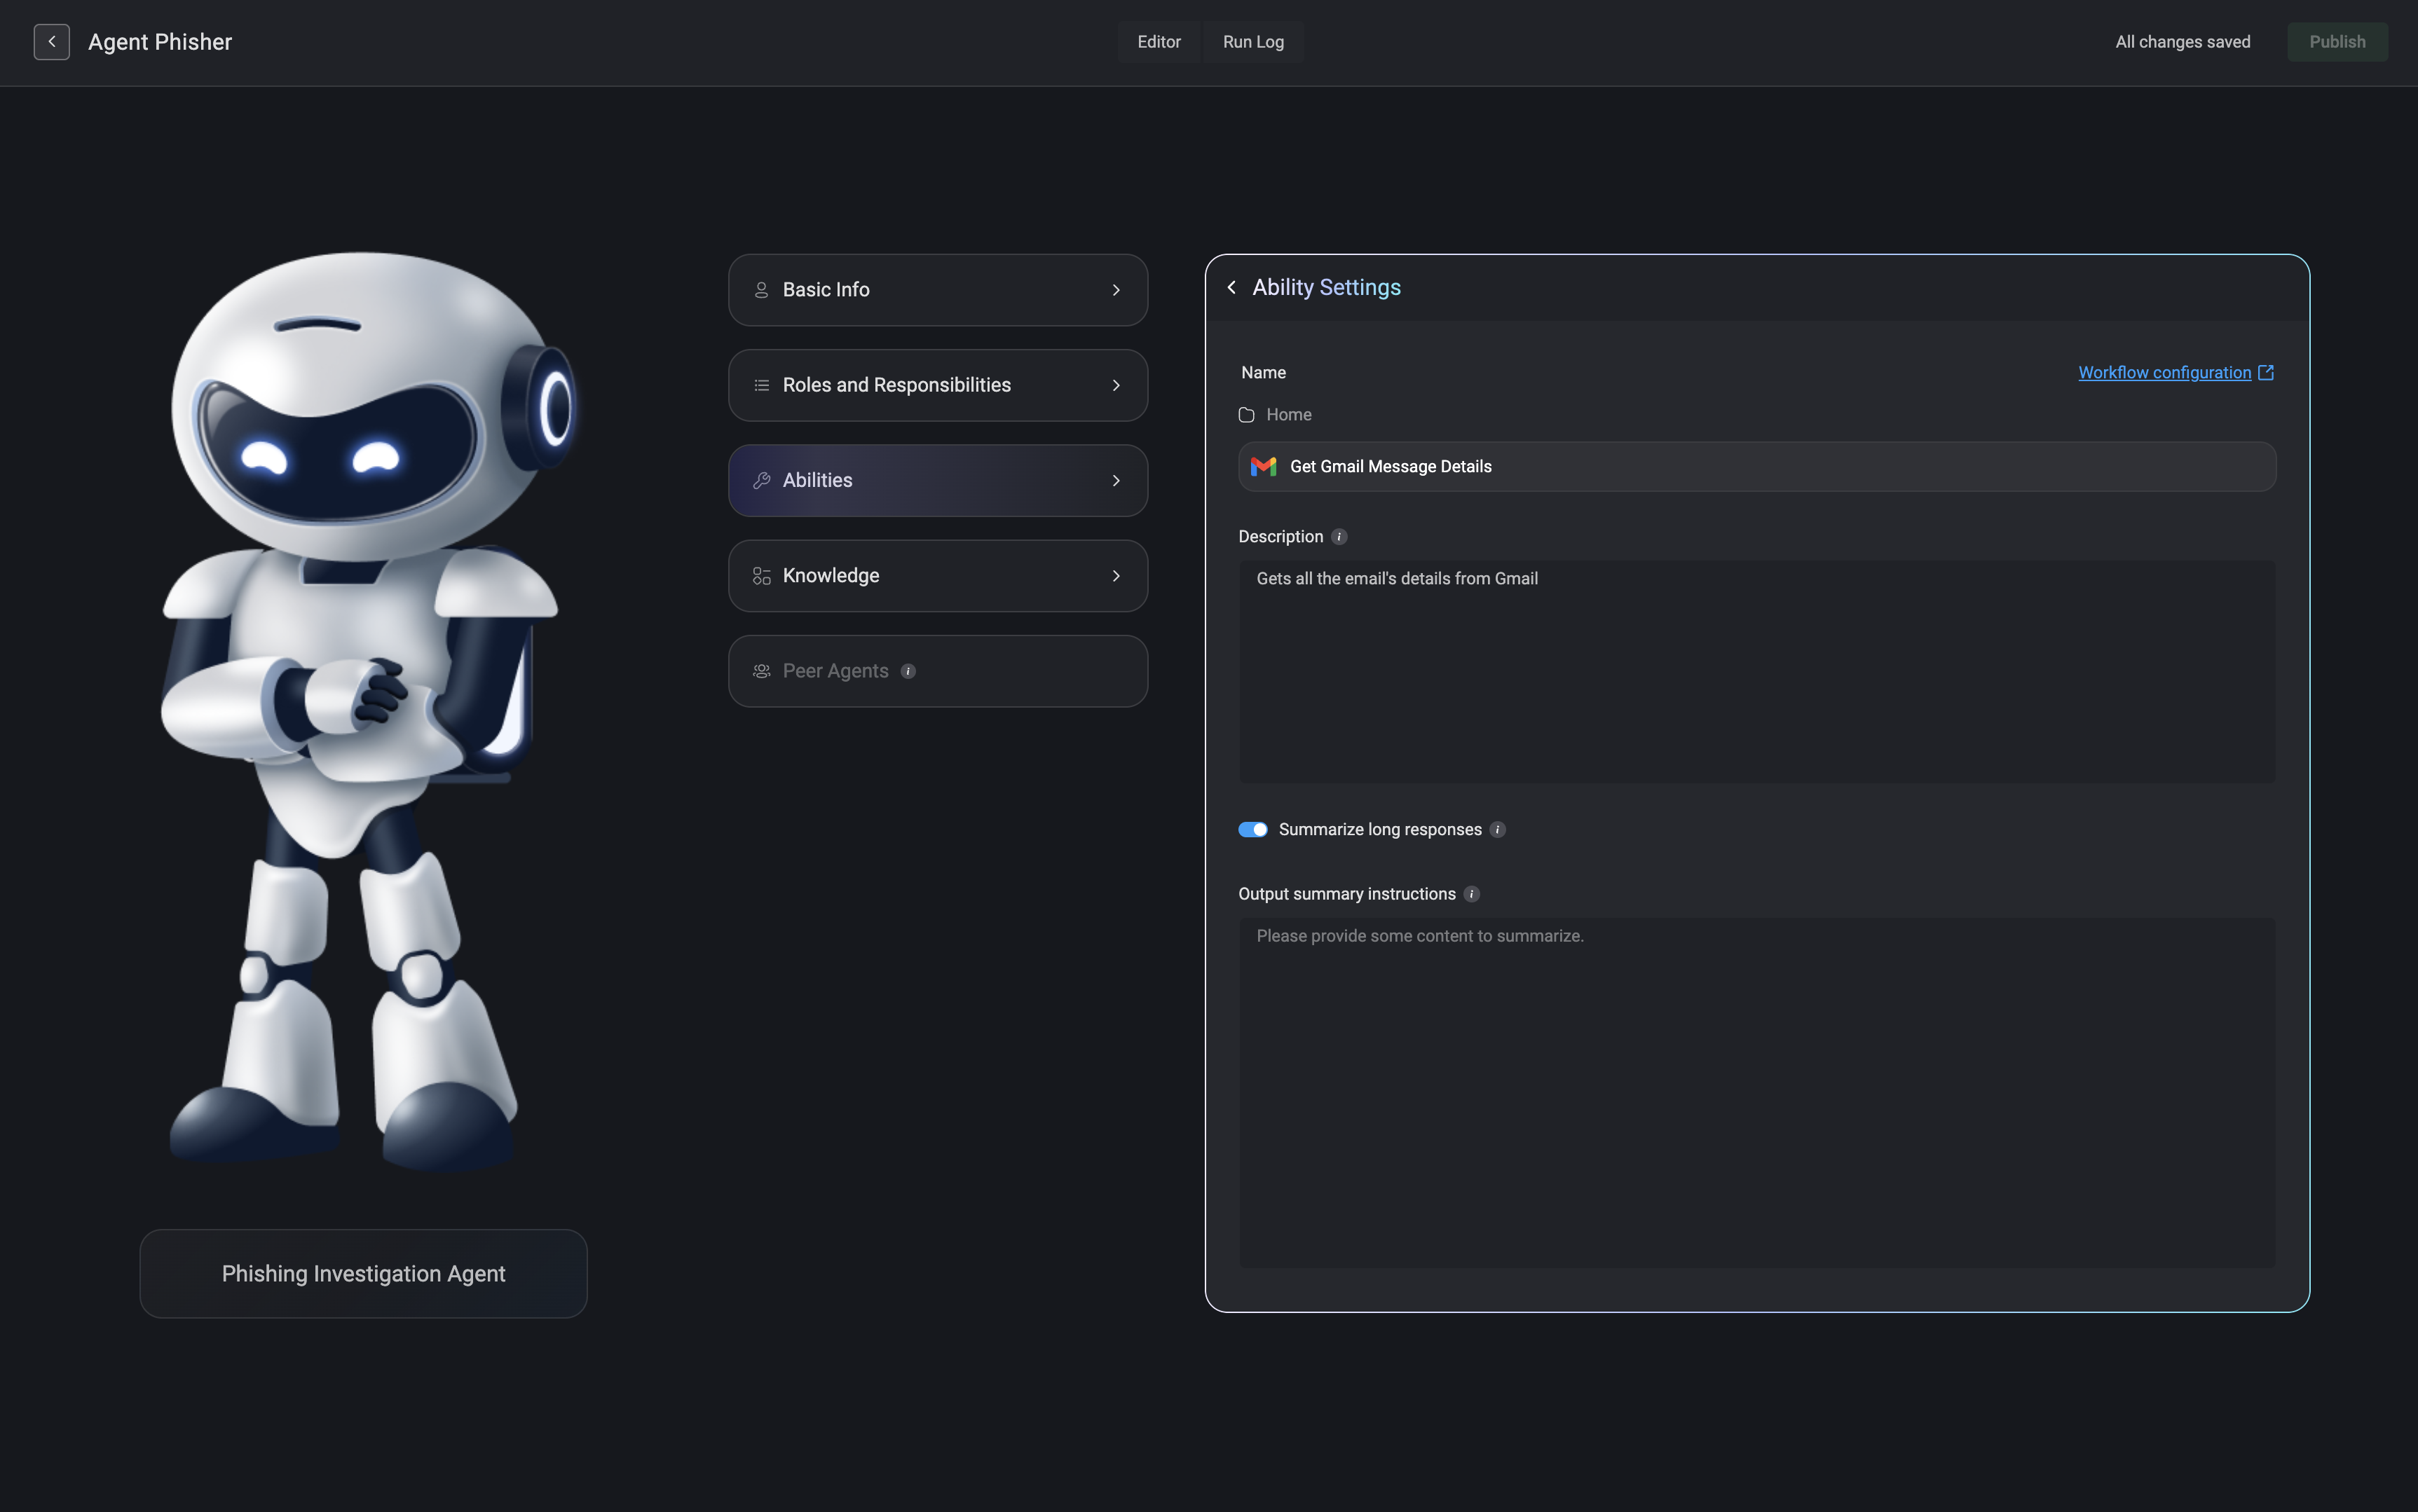
Task: Expand the Basic Info section
Action: click(x=937, y=290)
